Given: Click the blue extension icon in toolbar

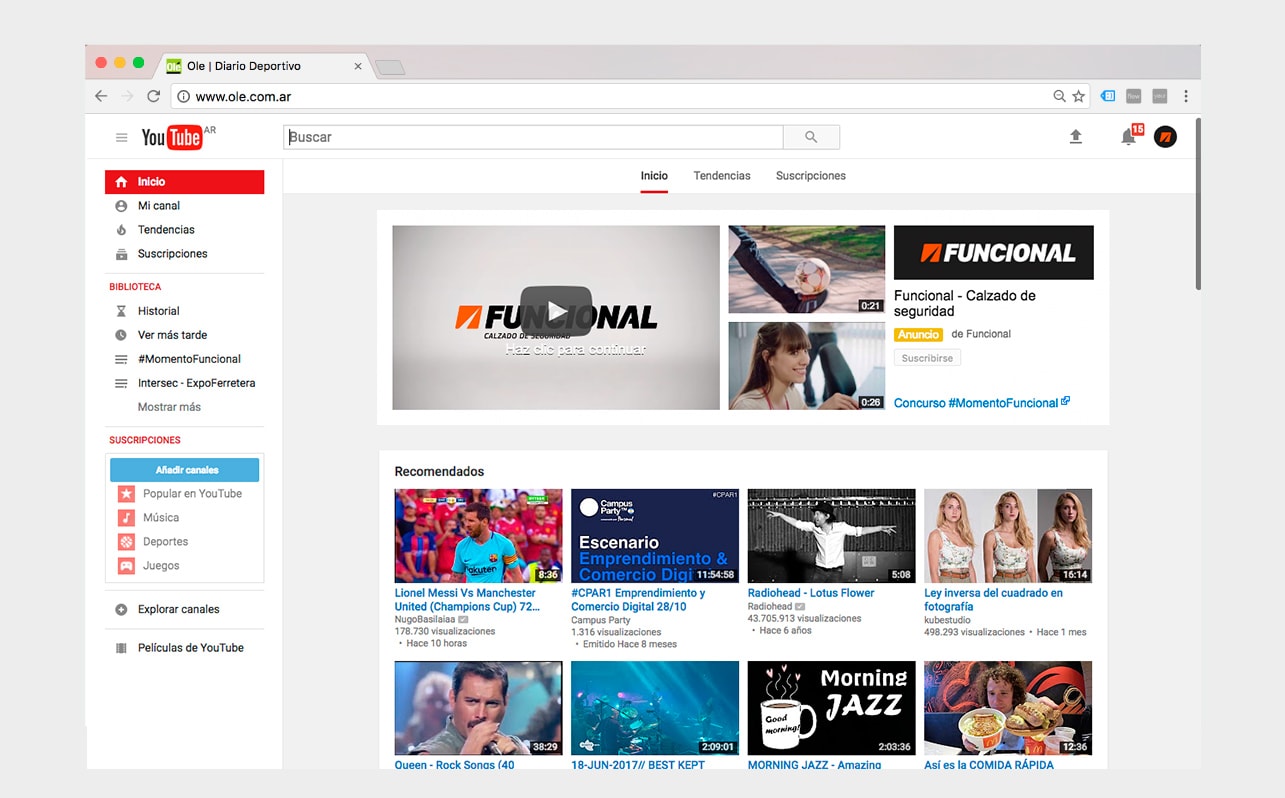Looking at the screenshot, I should click(x=1108, y=96).
